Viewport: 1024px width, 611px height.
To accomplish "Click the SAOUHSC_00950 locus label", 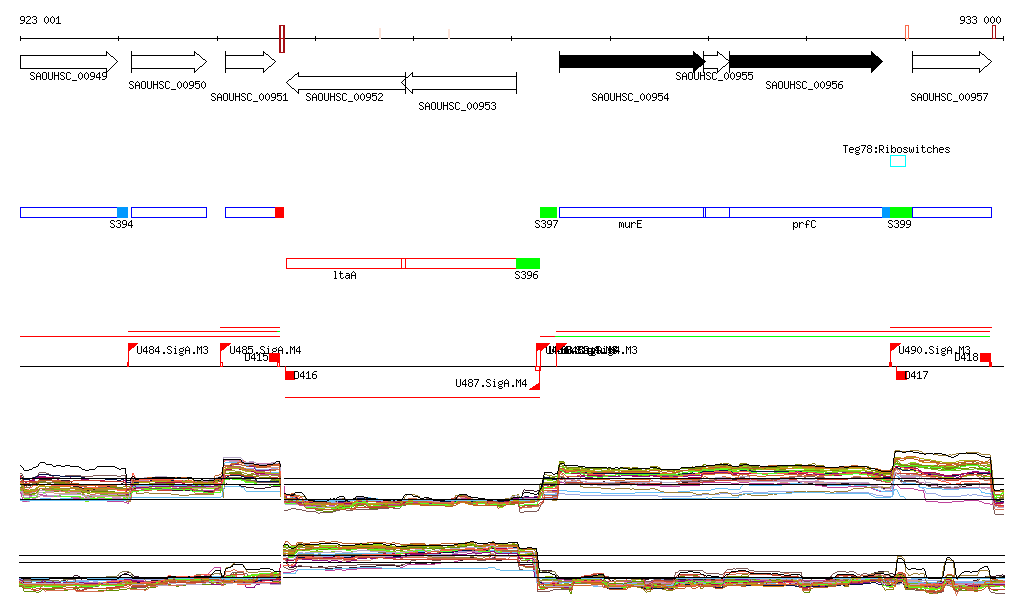I will coord(167,86).
